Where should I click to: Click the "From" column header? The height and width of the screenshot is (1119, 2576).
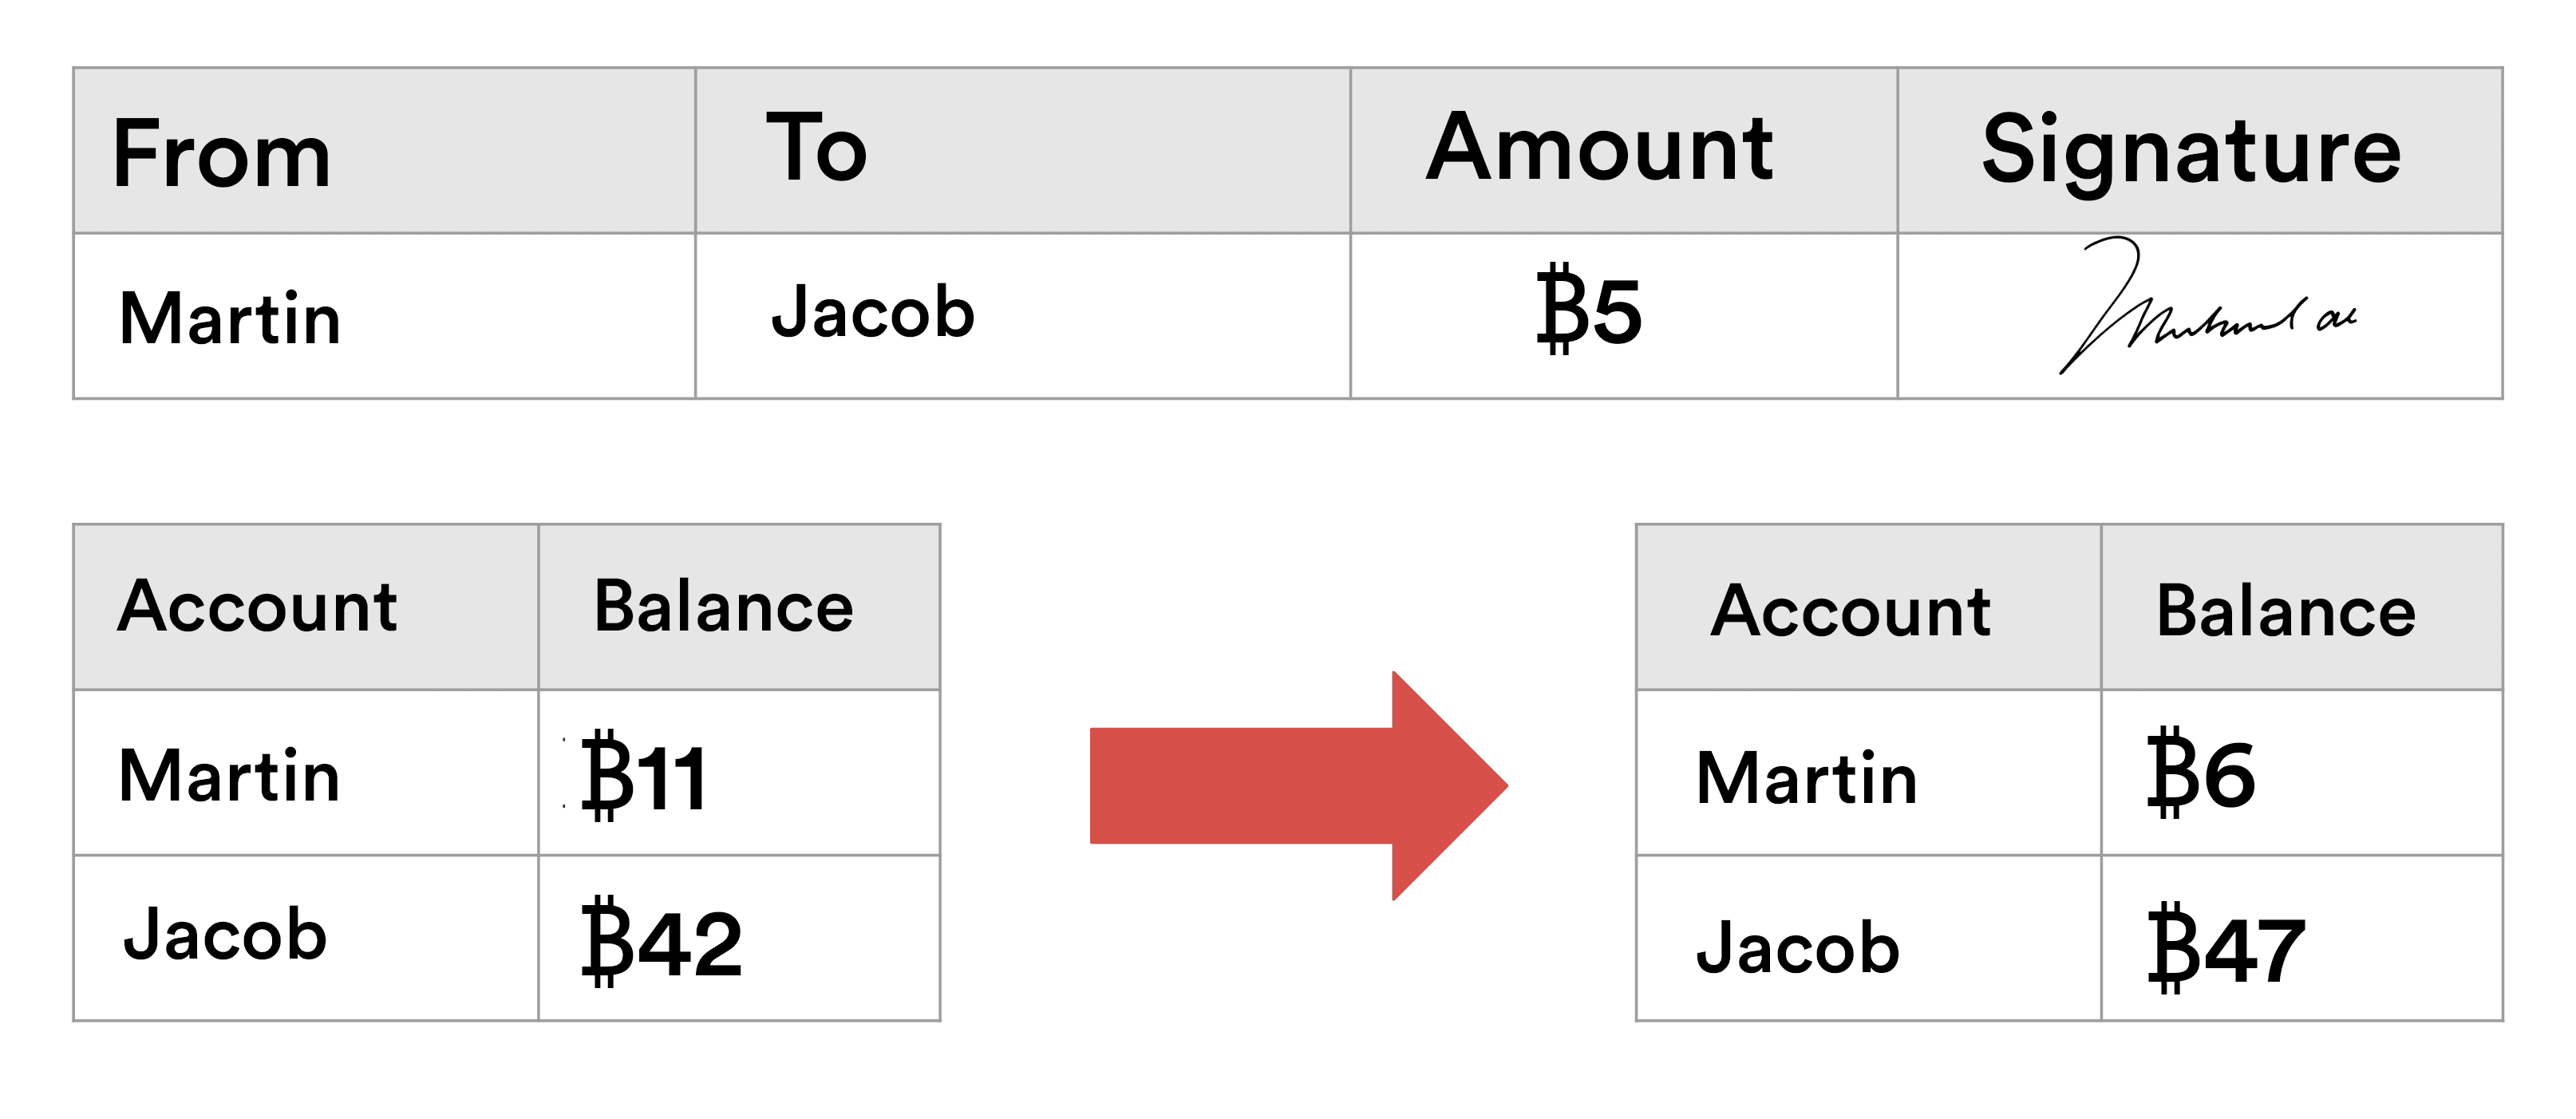coord(222,154)
